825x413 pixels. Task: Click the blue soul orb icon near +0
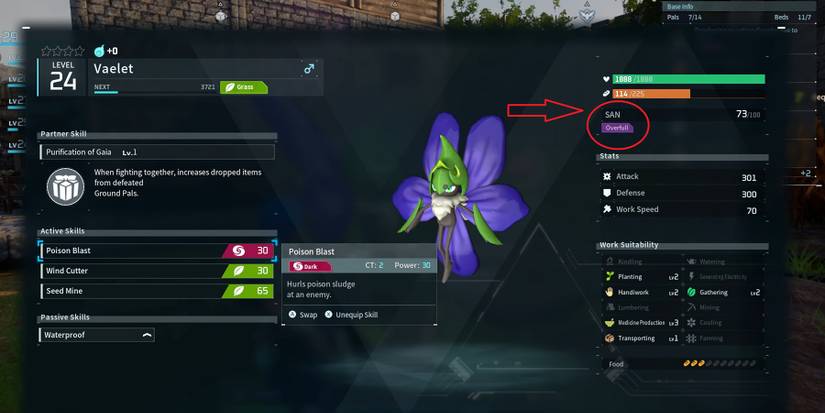[99, 51]
